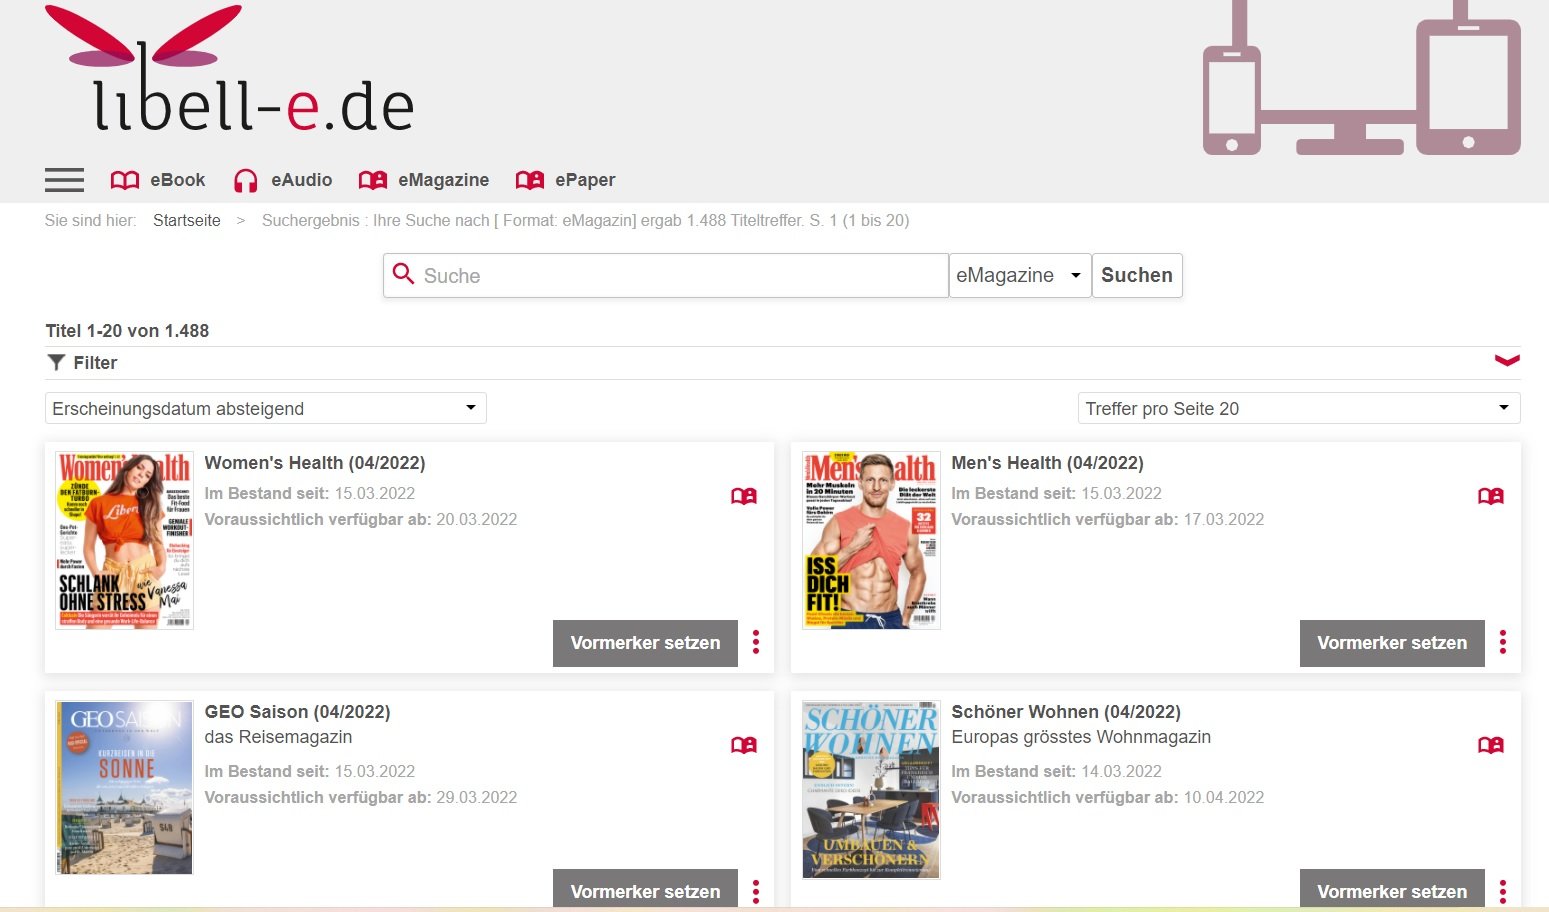Click the 'das Reisemagazin' subtitle

[278, 737]
